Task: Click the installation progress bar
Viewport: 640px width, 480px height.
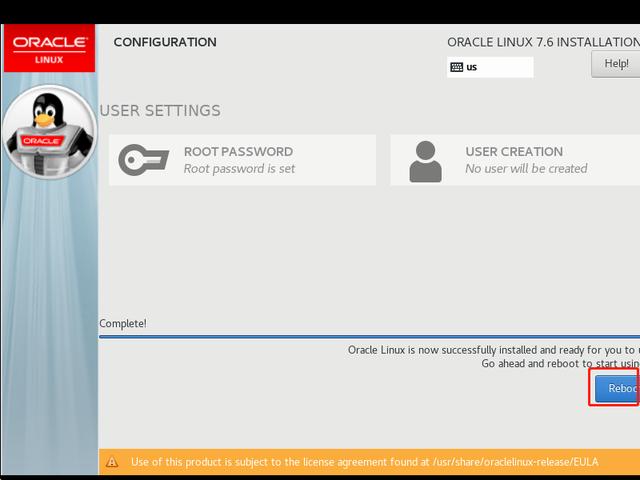Action: click(369, 337)
